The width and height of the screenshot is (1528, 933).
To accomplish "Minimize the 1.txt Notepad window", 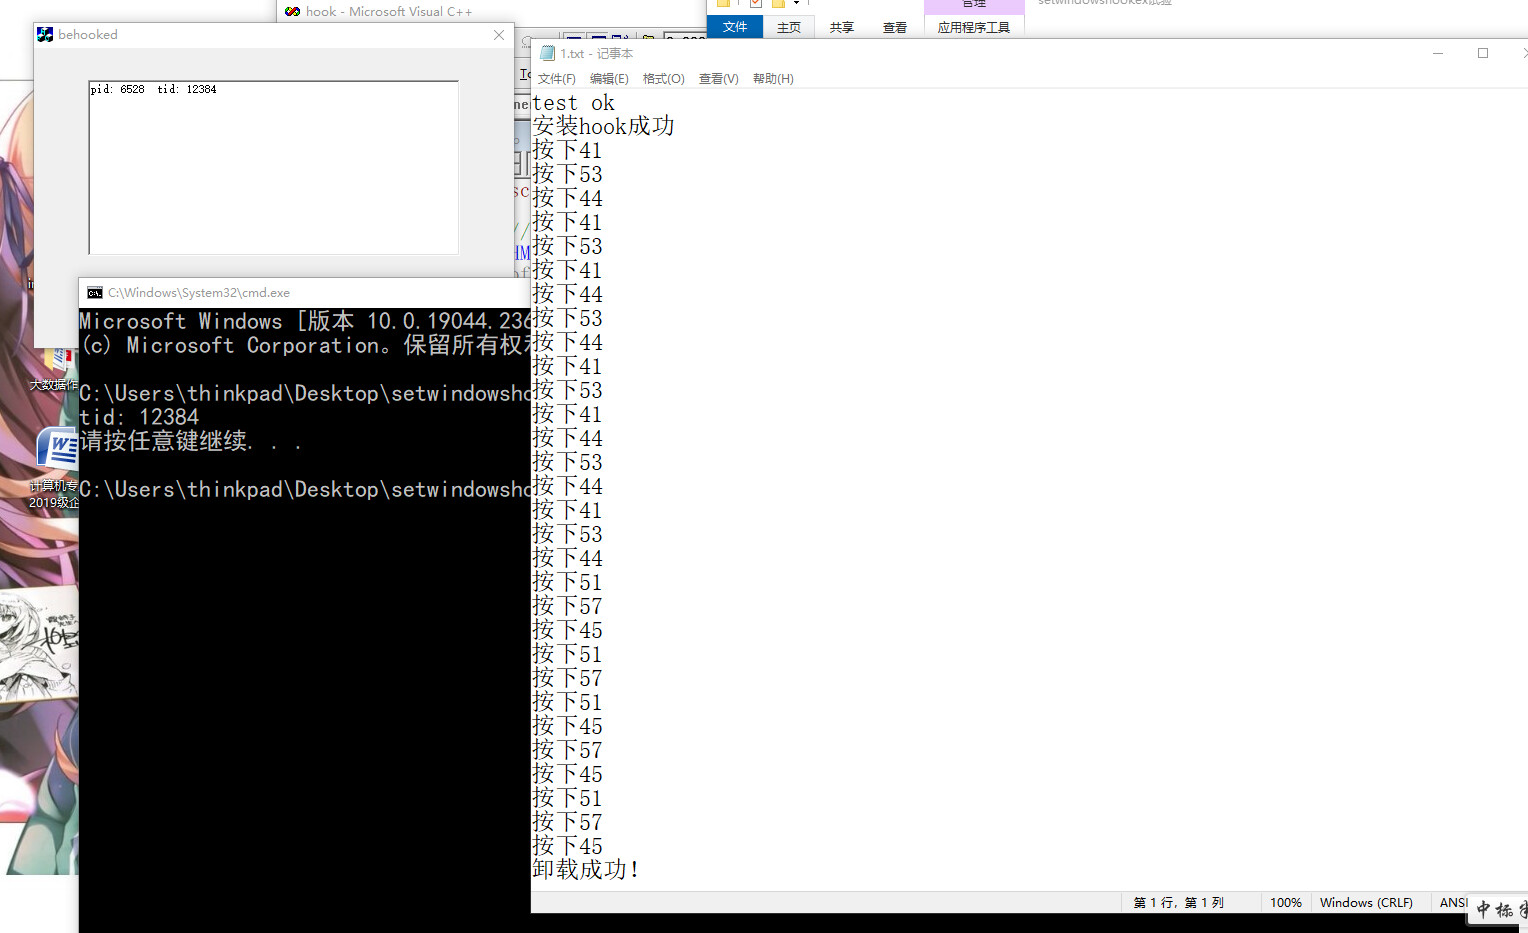I will (1438, 53).
